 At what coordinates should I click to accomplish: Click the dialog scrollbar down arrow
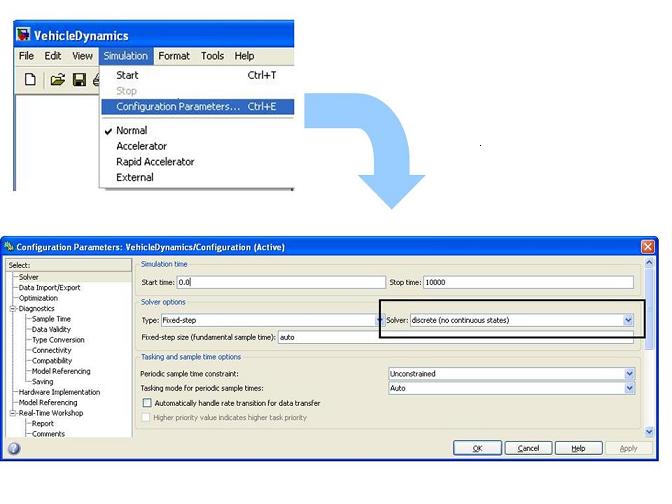[x=649, y=432]
